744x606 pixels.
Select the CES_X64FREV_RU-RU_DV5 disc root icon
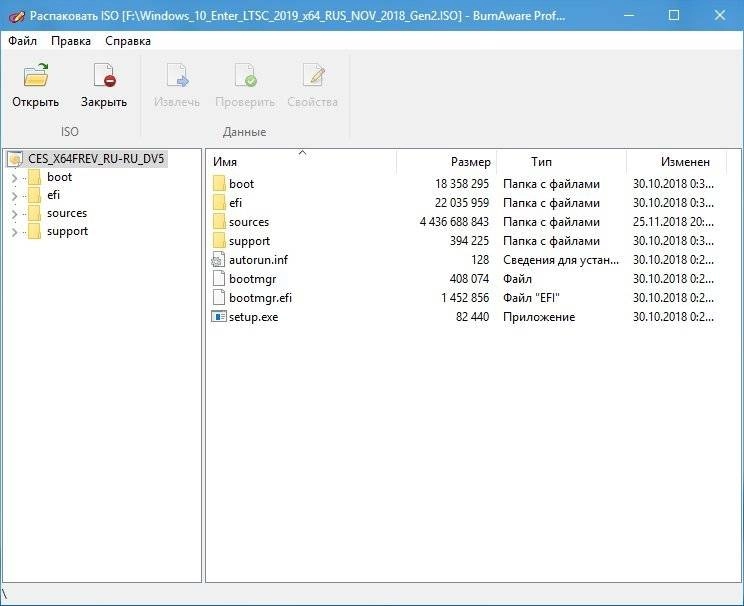[x=15, y=158]
